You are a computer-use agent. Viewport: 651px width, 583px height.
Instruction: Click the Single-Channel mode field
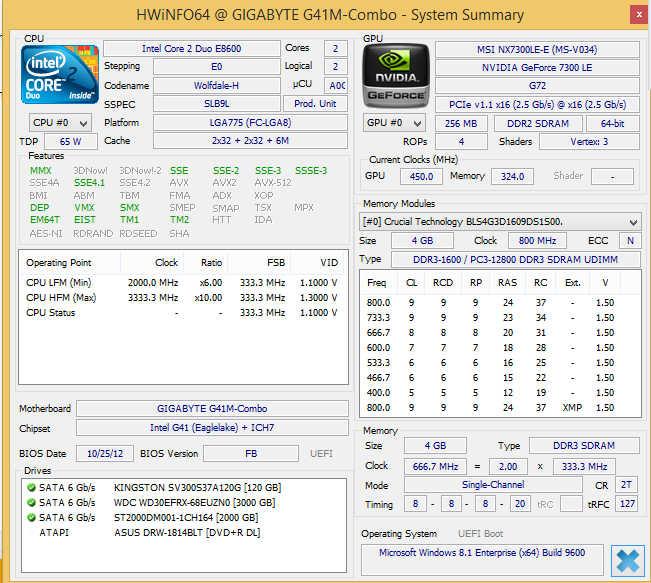493,485
